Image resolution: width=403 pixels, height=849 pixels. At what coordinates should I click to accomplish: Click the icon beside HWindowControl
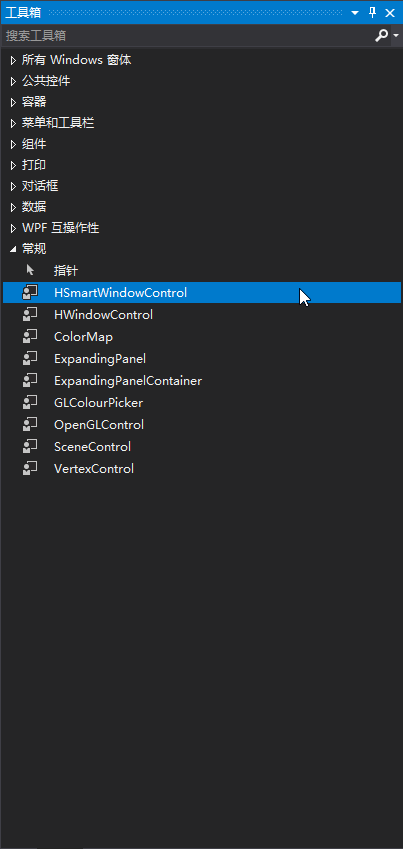(x=30, y=314)
